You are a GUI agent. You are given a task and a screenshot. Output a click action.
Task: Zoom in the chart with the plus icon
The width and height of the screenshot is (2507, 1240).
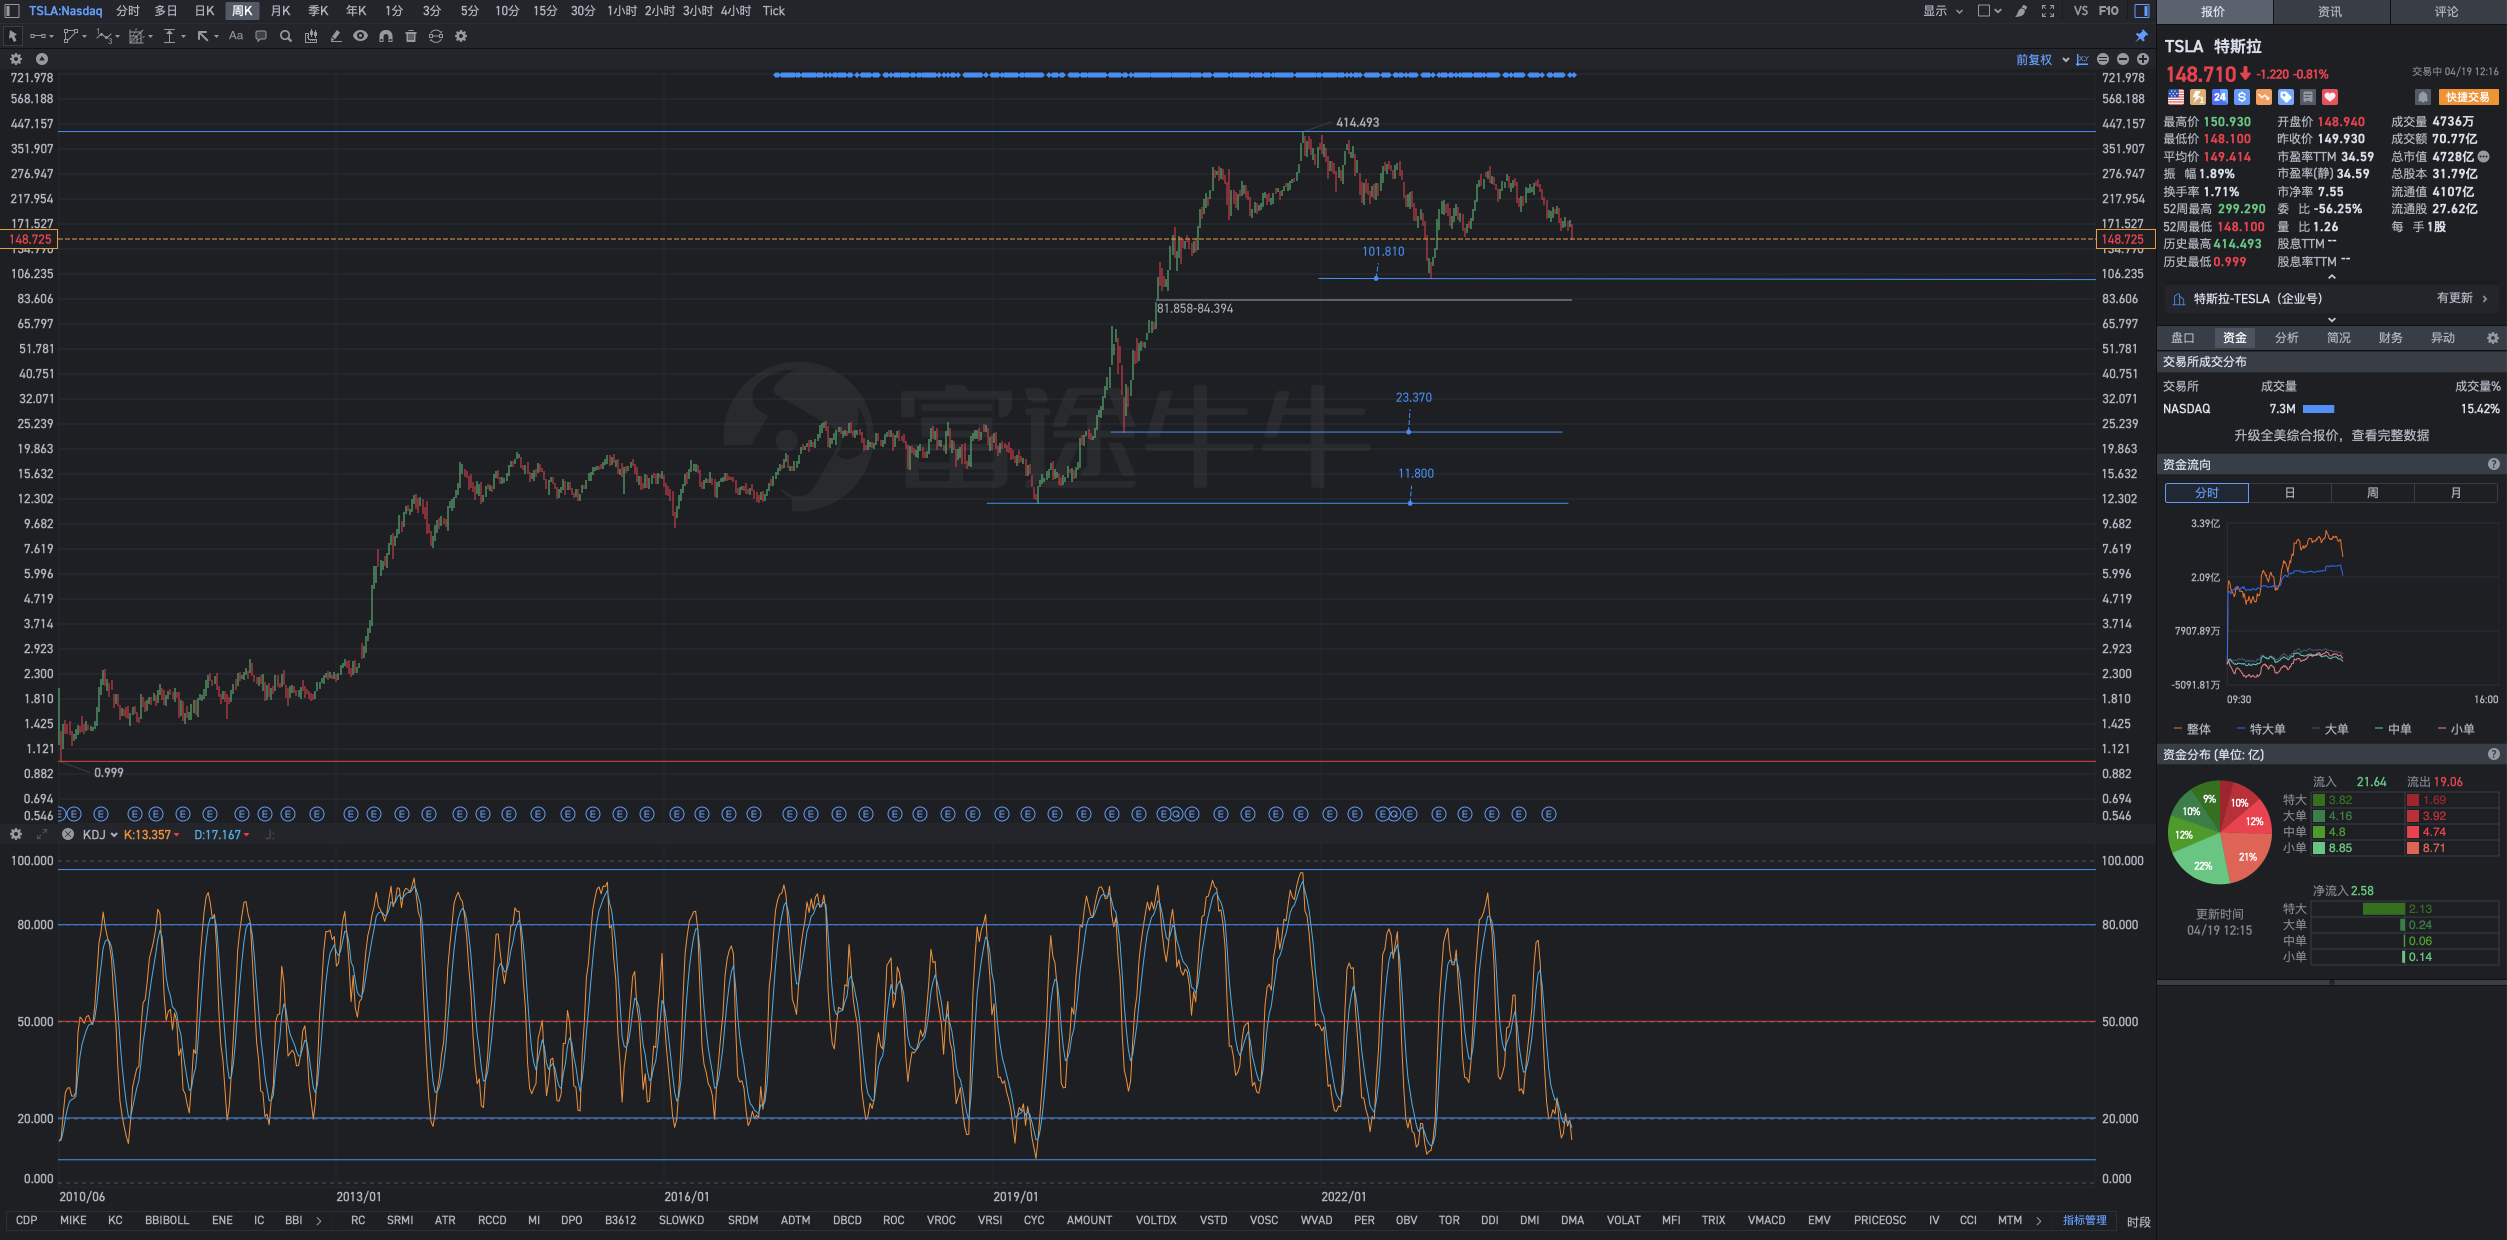(x=2143, y=60)
